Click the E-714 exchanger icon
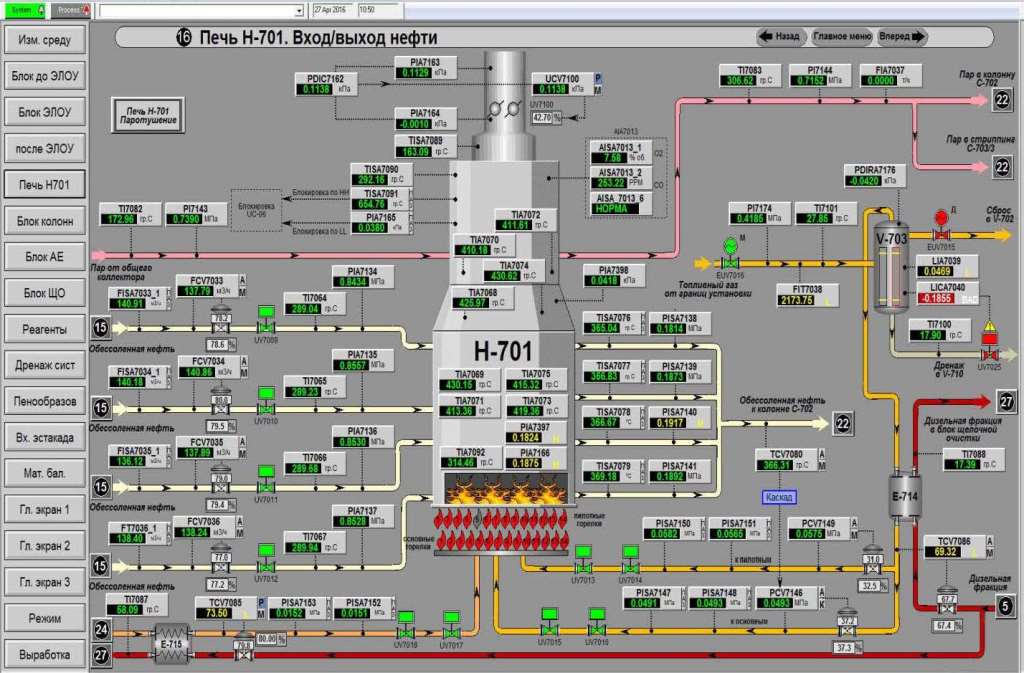1024x673 pixels. pyautogui.click(x=904, y=495)
